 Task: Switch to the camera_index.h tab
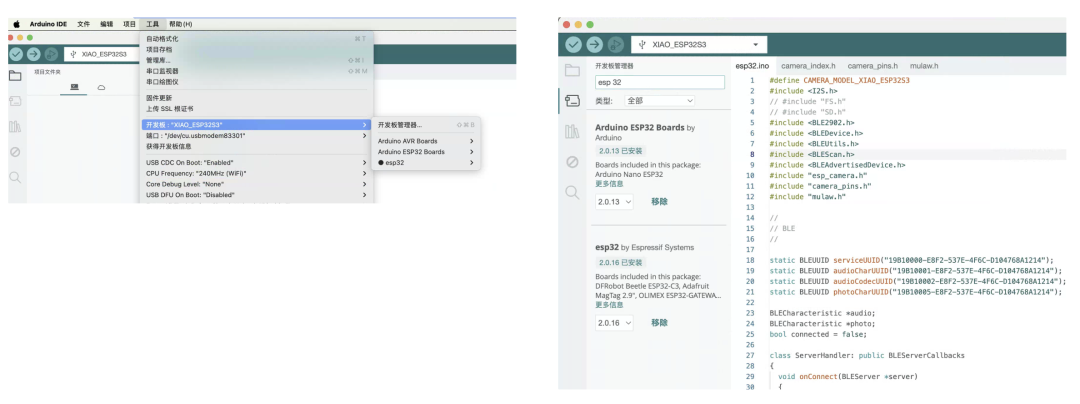pos(808,66)
